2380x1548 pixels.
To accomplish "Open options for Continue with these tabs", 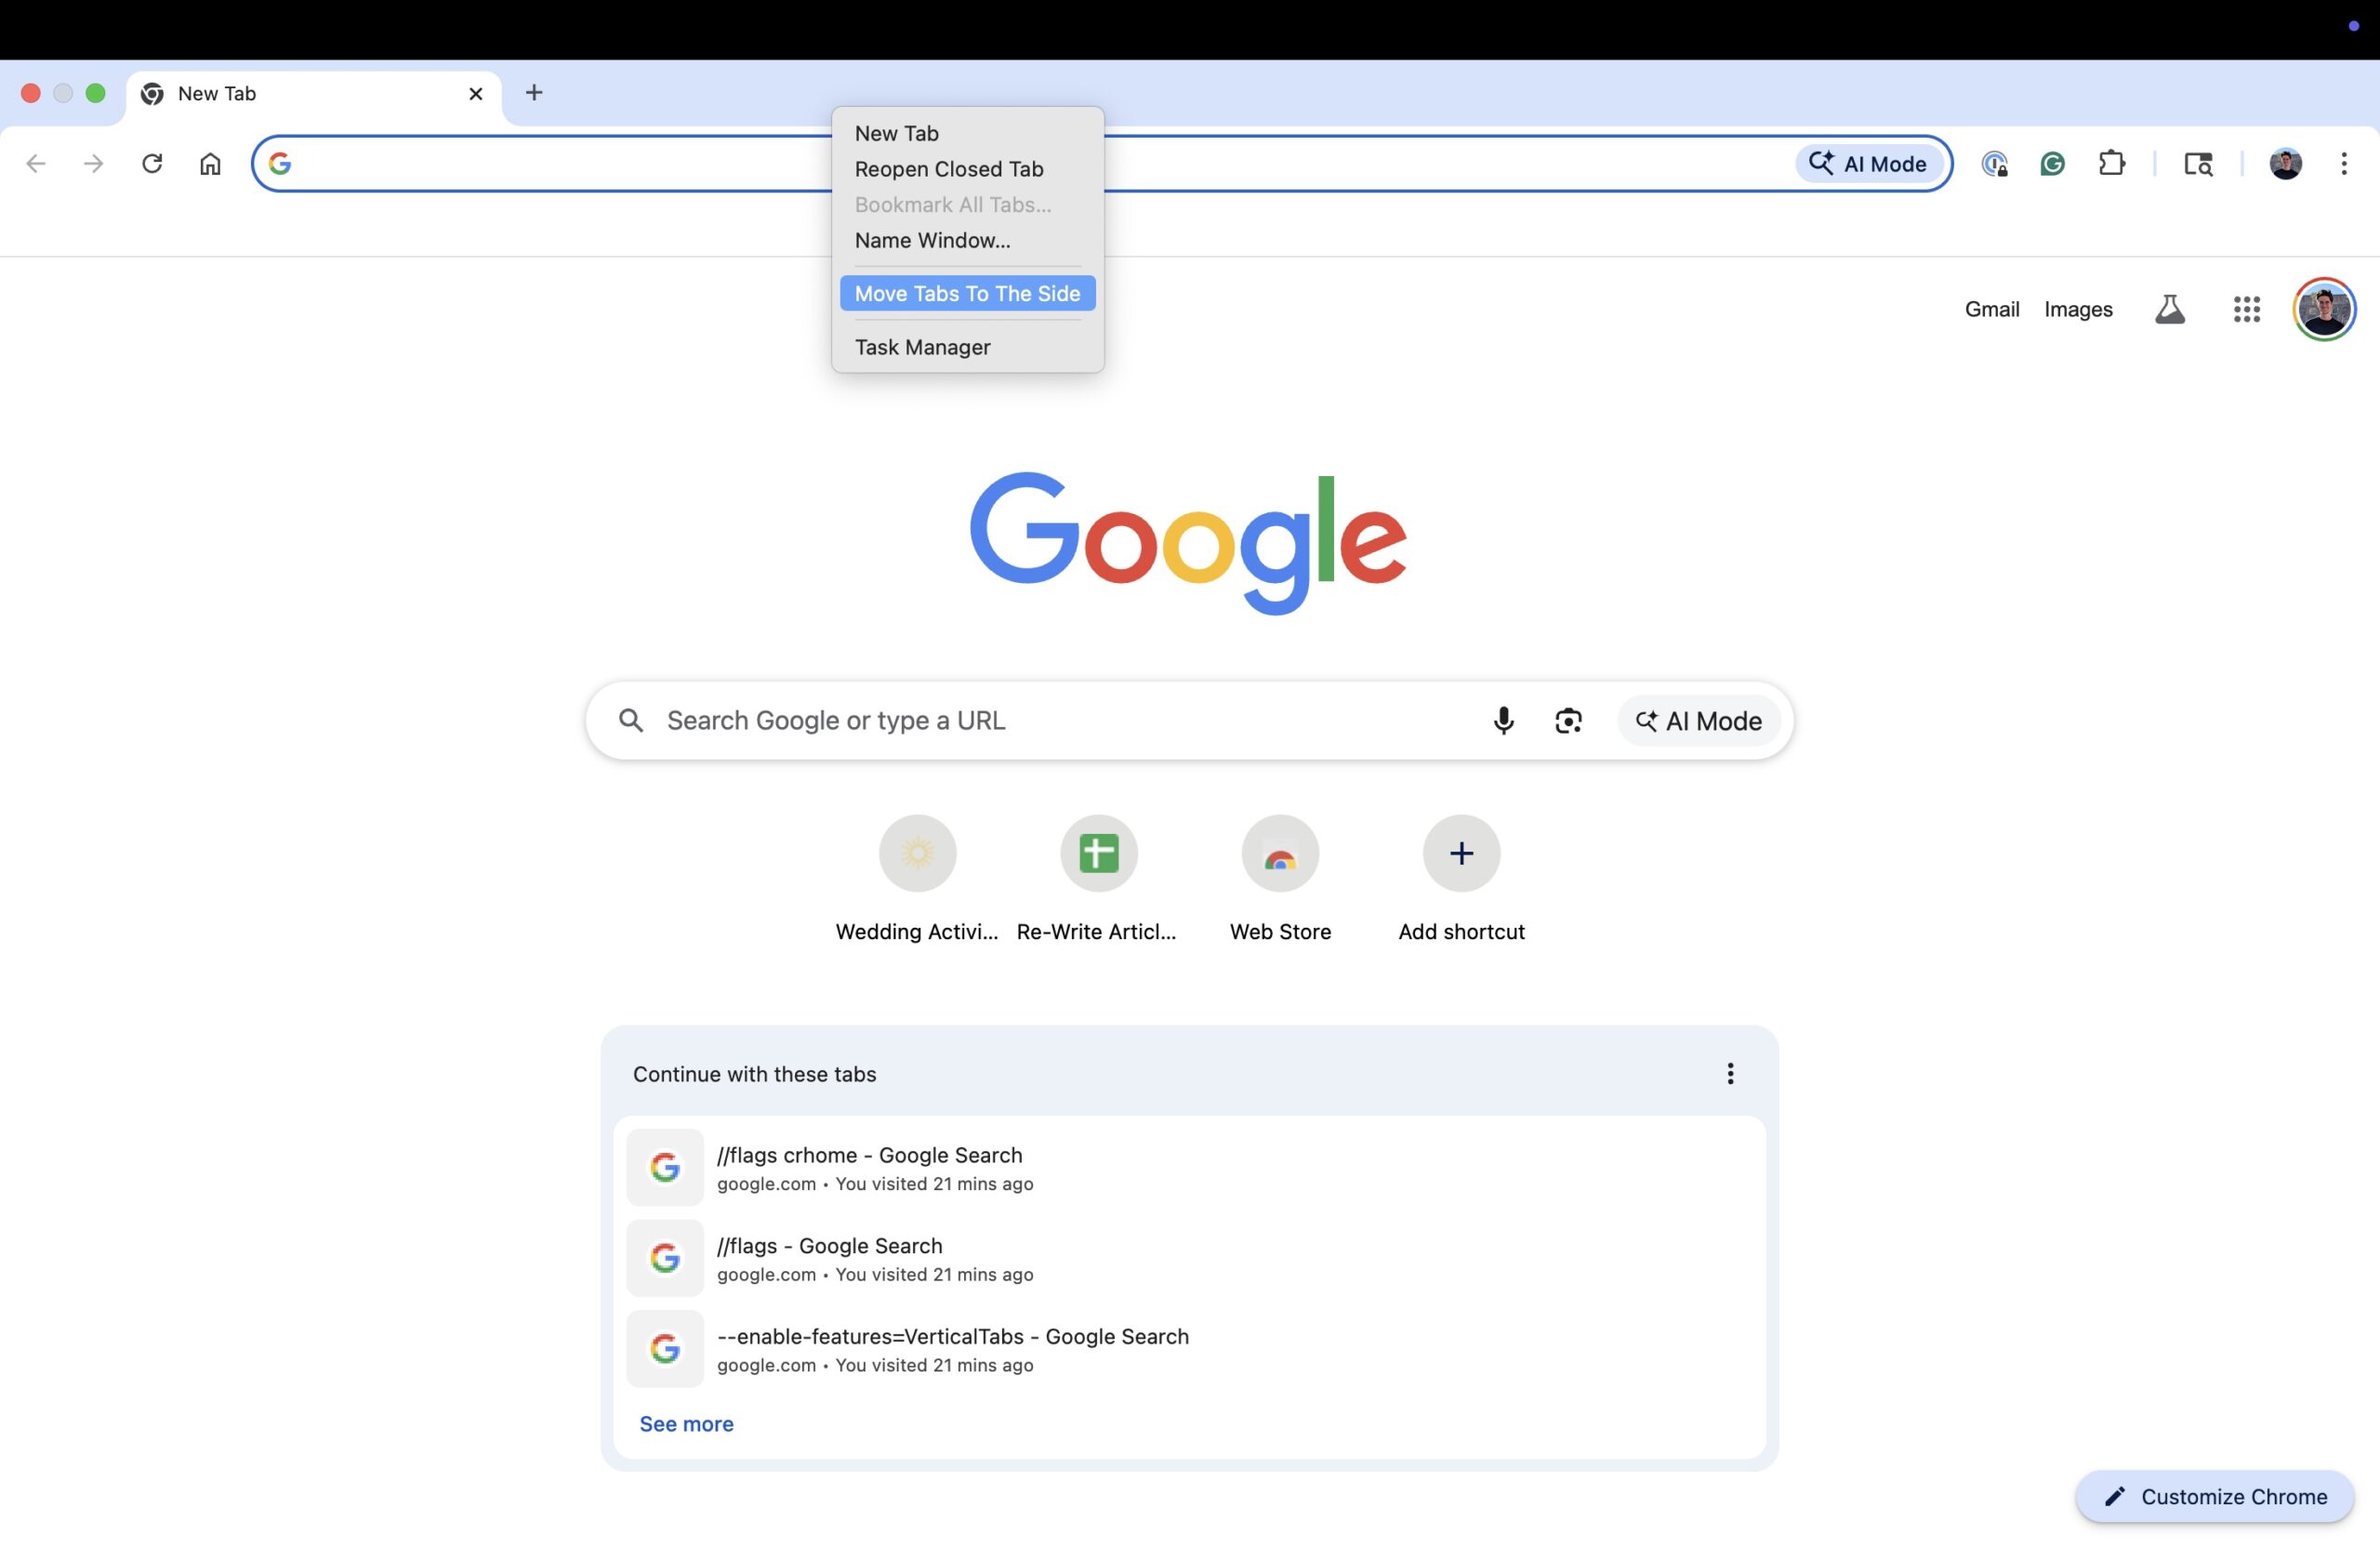I will coord(1729,1073).
